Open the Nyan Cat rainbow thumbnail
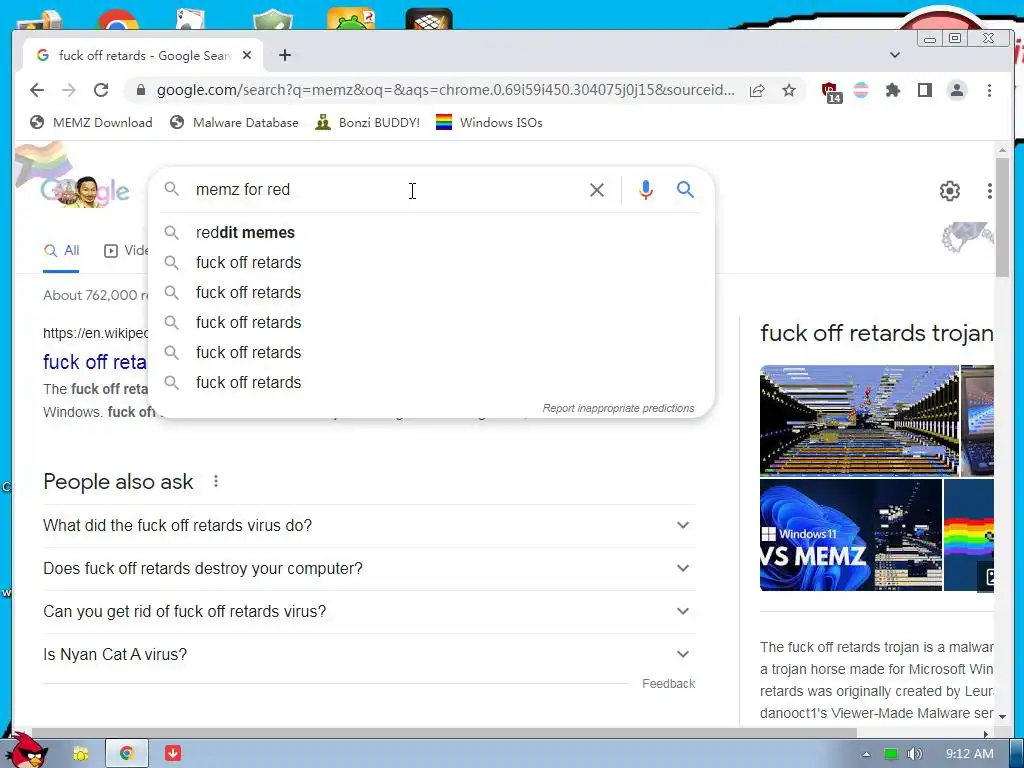The width and height of the screenshot is (1024, 768). 968,536
